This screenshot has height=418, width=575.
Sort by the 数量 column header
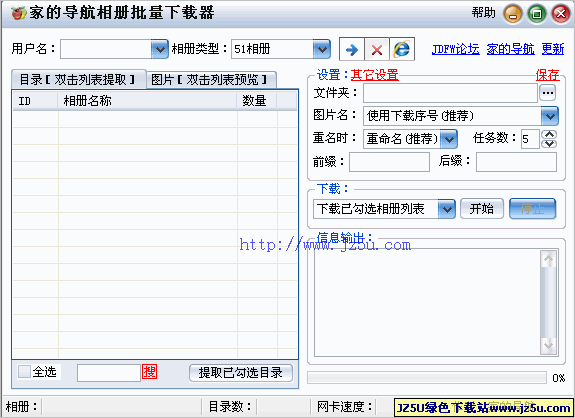click(257, 101)
